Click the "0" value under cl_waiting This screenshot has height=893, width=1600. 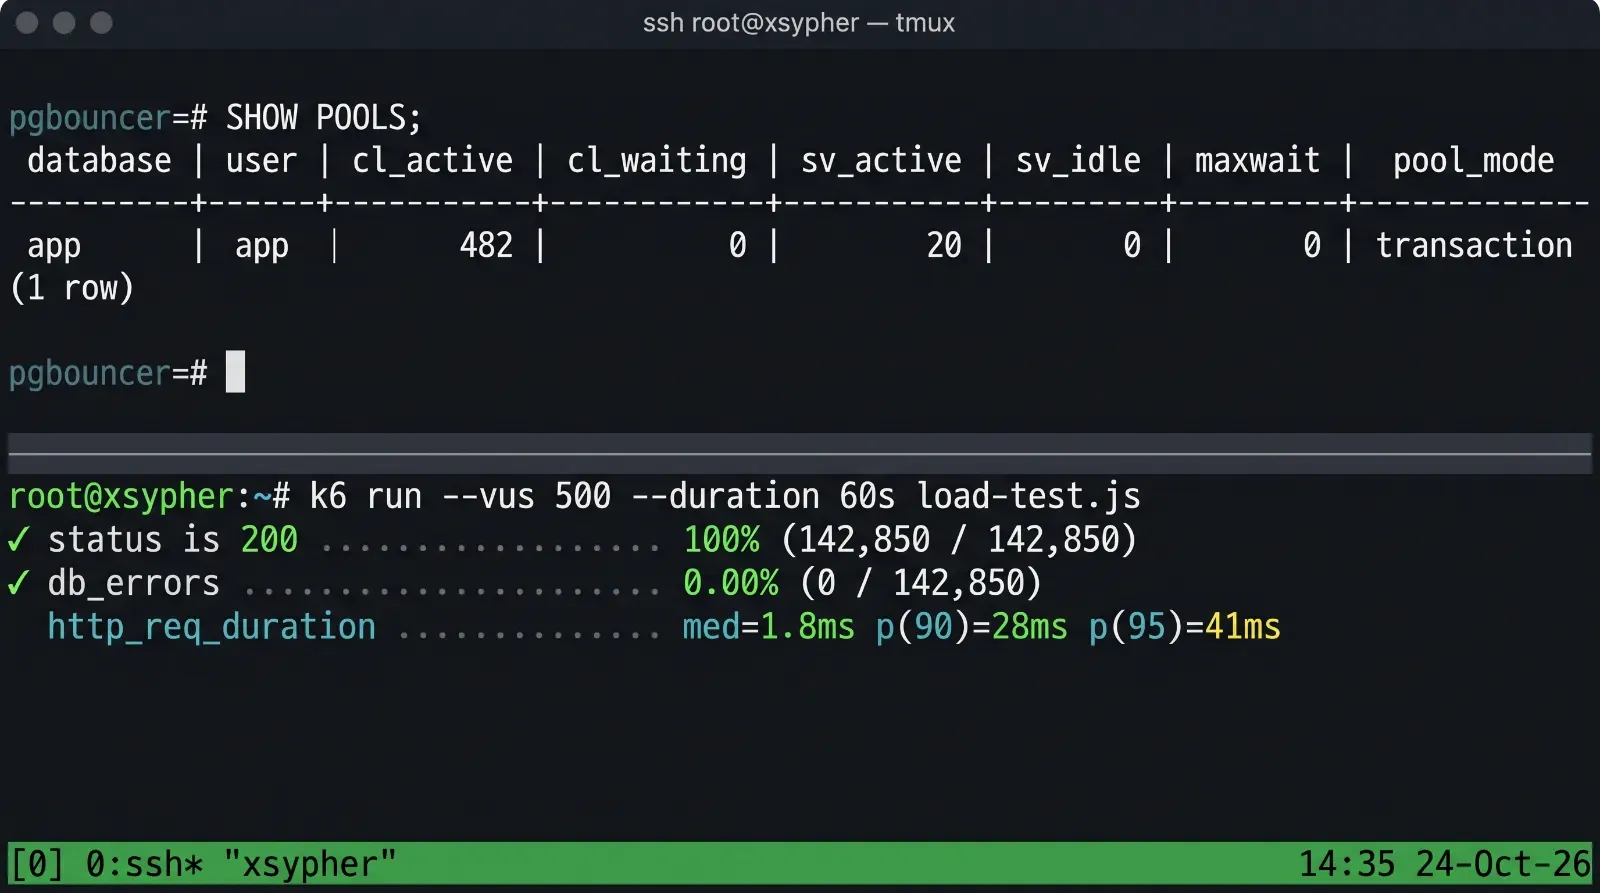(x=738, y=246)
